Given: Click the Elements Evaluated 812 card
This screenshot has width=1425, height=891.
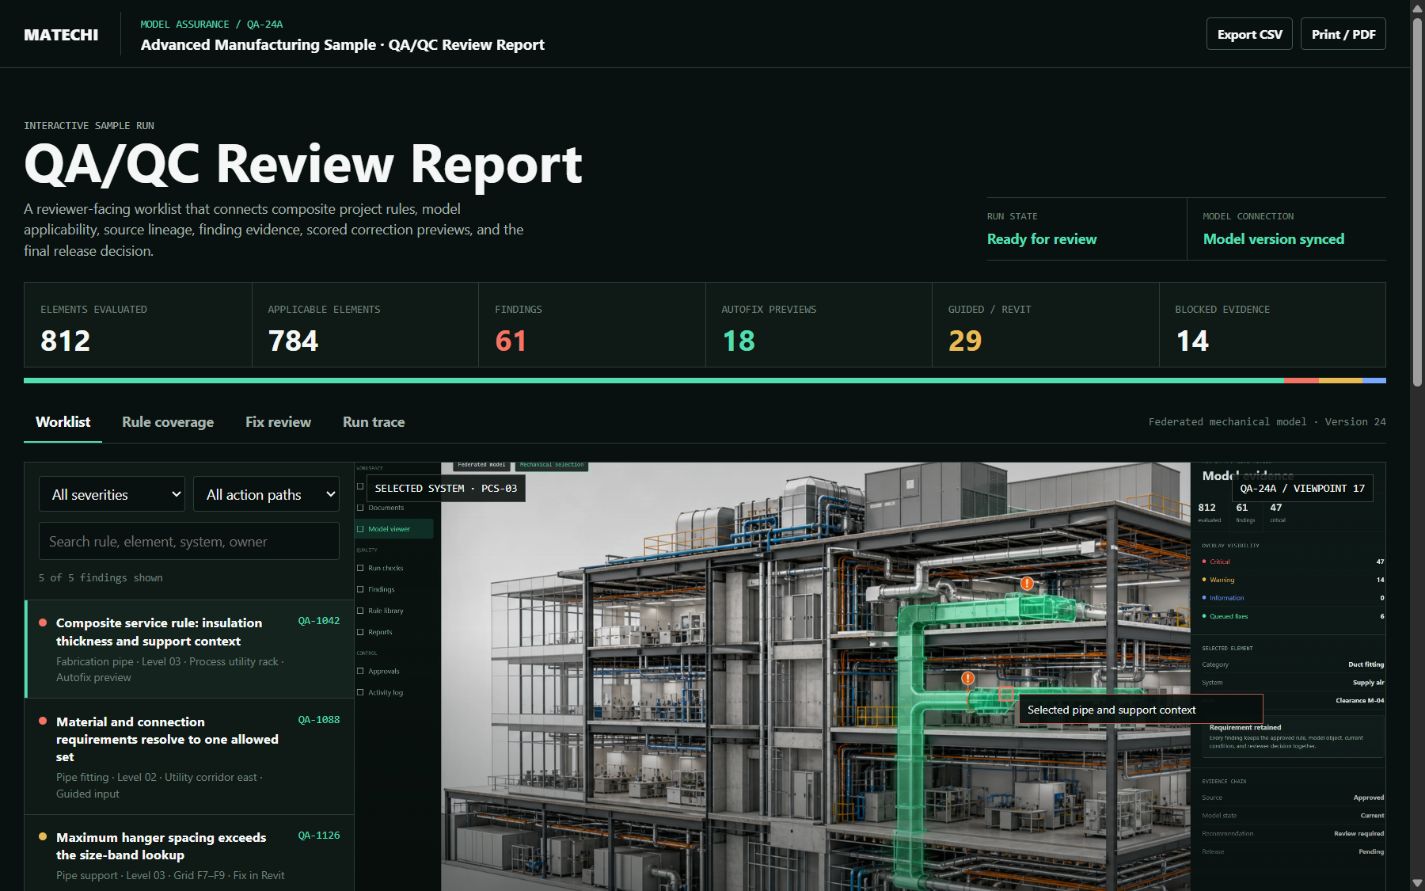Looking at the screenshot, I should (138, 325).
